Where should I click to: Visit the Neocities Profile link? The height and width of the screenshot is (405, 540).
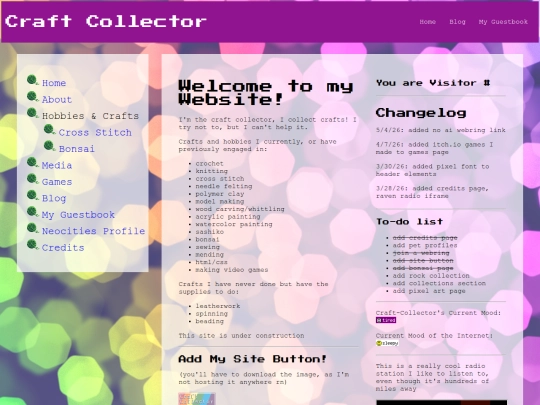[x=93, y=231]
